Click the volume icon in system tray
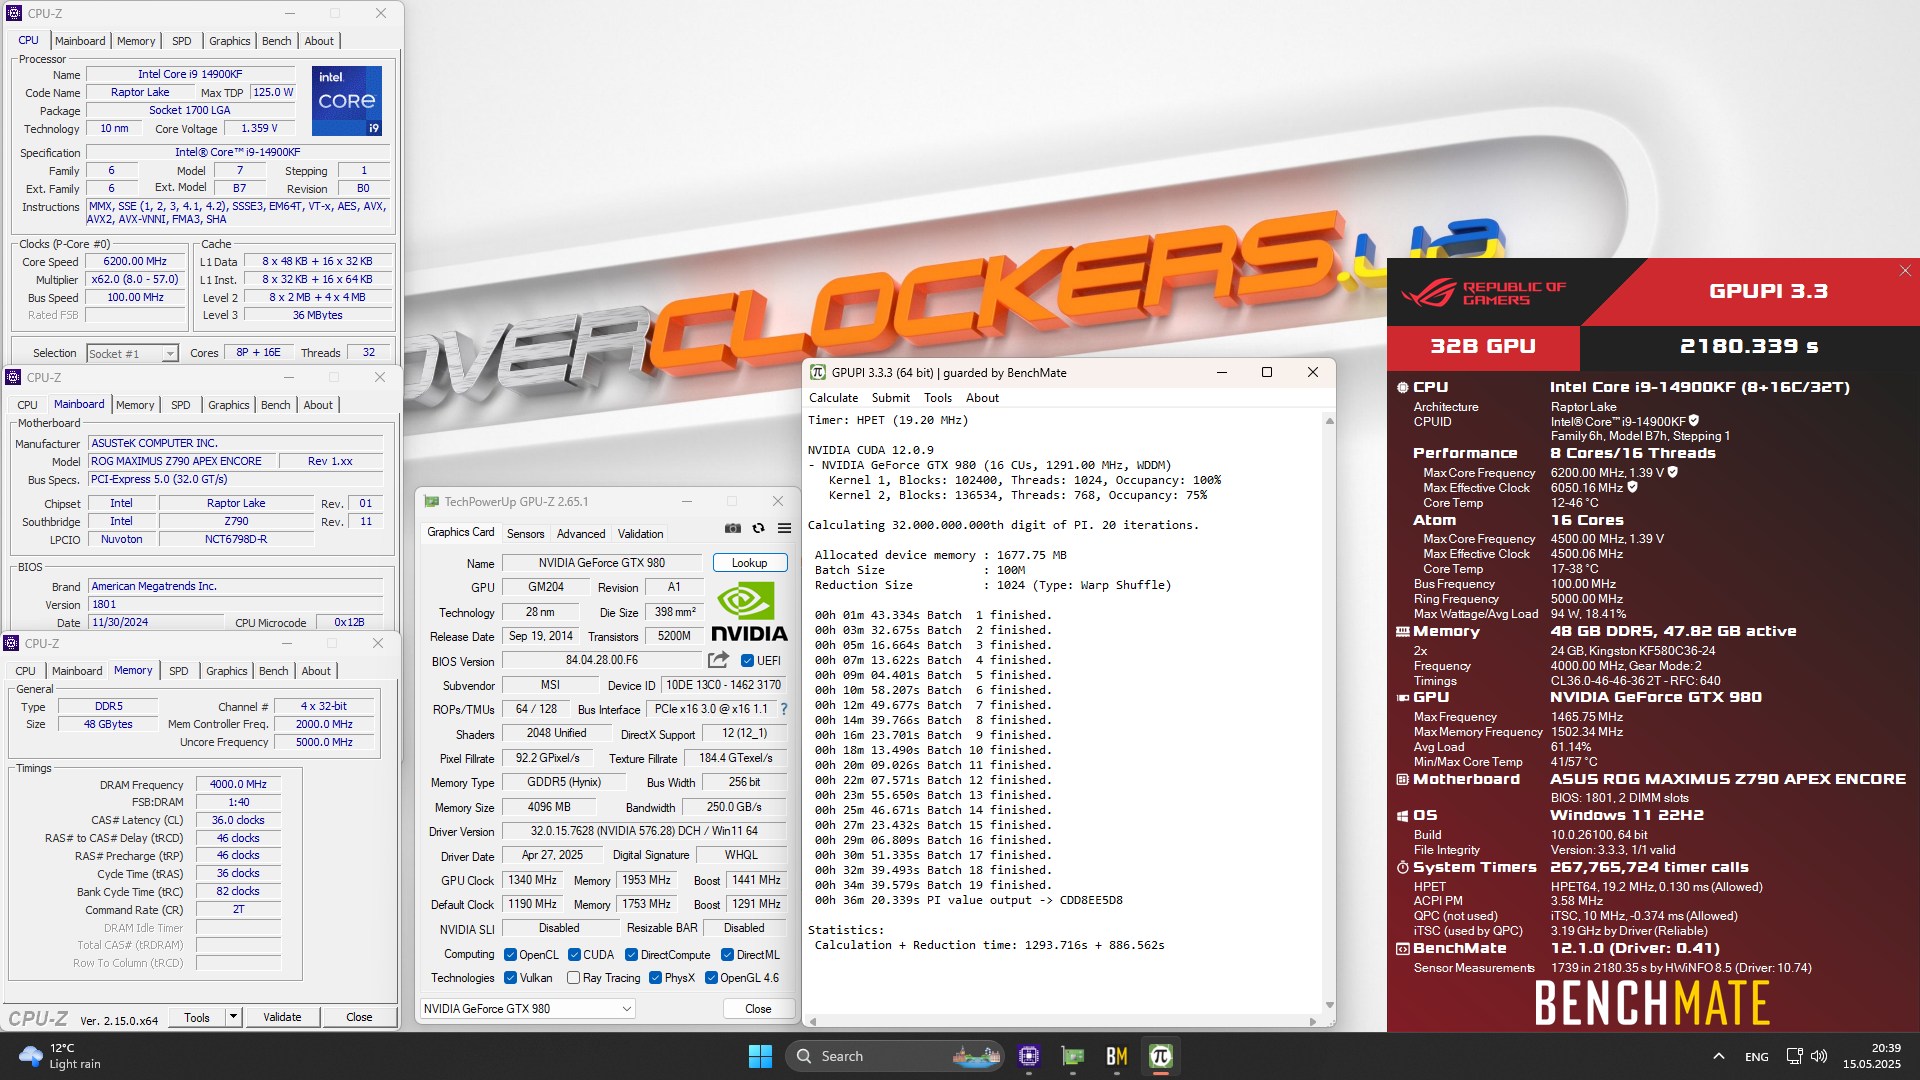The image size is (1920, 1080). pos(1819,1056)
